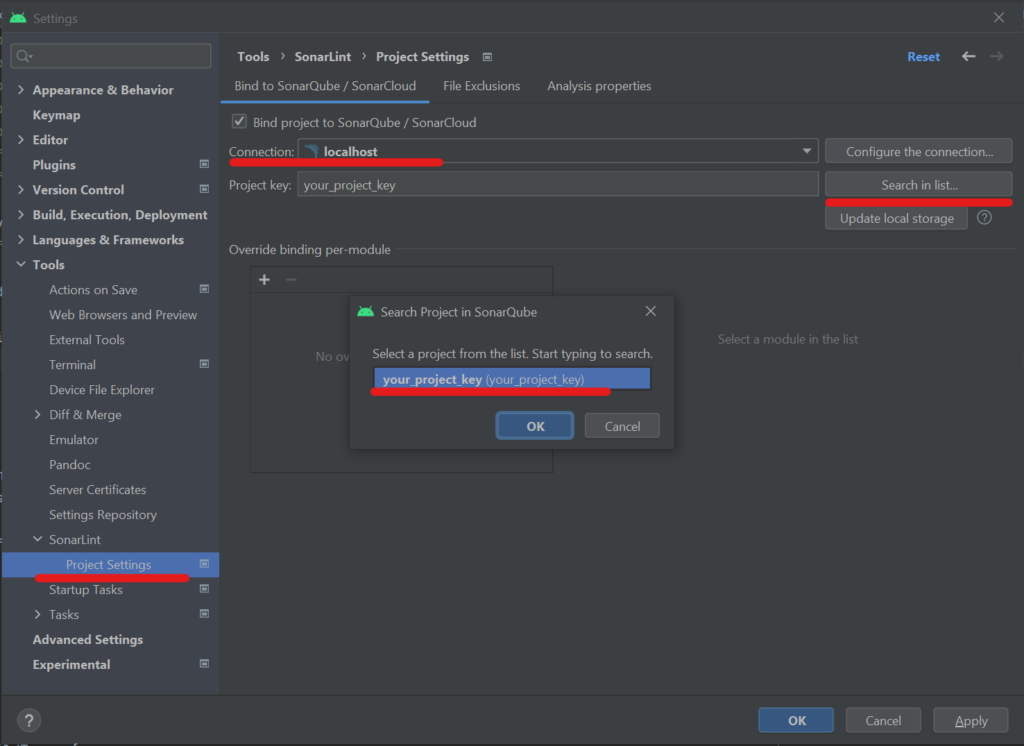Add a module binding with plus icon

pyautogui.click(x=264, y=280)
